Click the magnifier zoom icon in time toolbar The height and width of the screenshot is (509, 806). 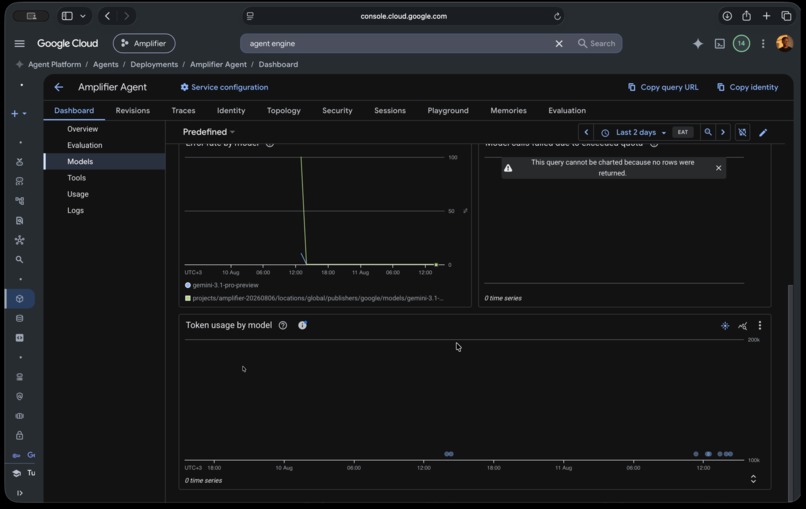pos(708,132)
